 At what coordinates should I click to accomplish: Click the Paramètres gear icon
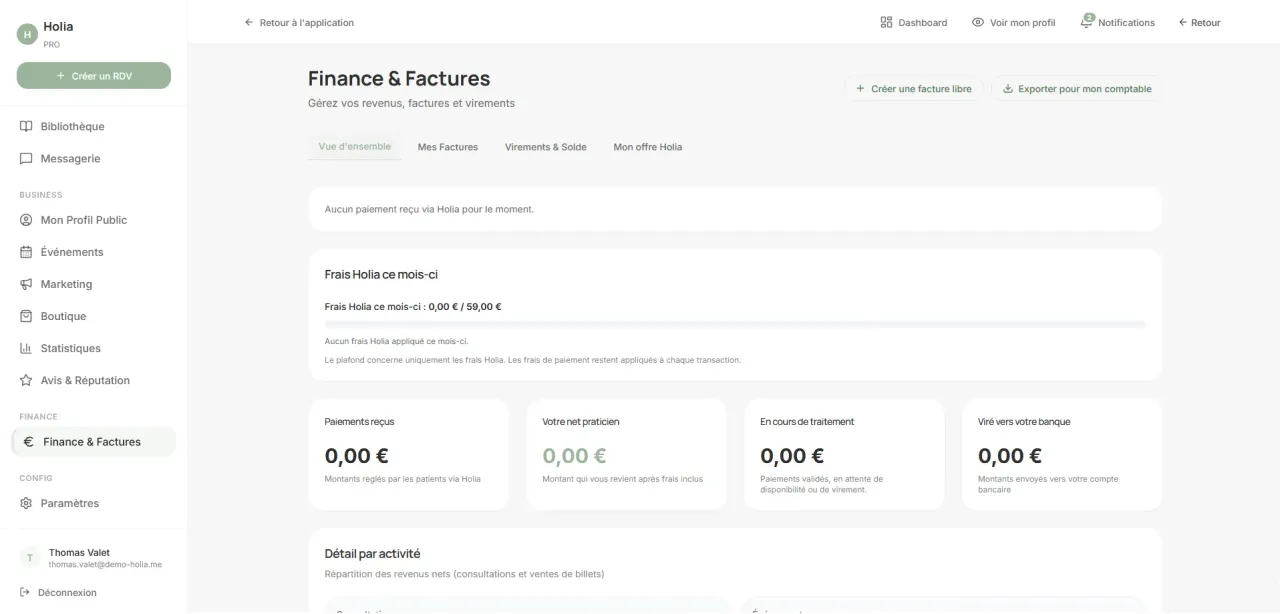(x=26, y=503)
